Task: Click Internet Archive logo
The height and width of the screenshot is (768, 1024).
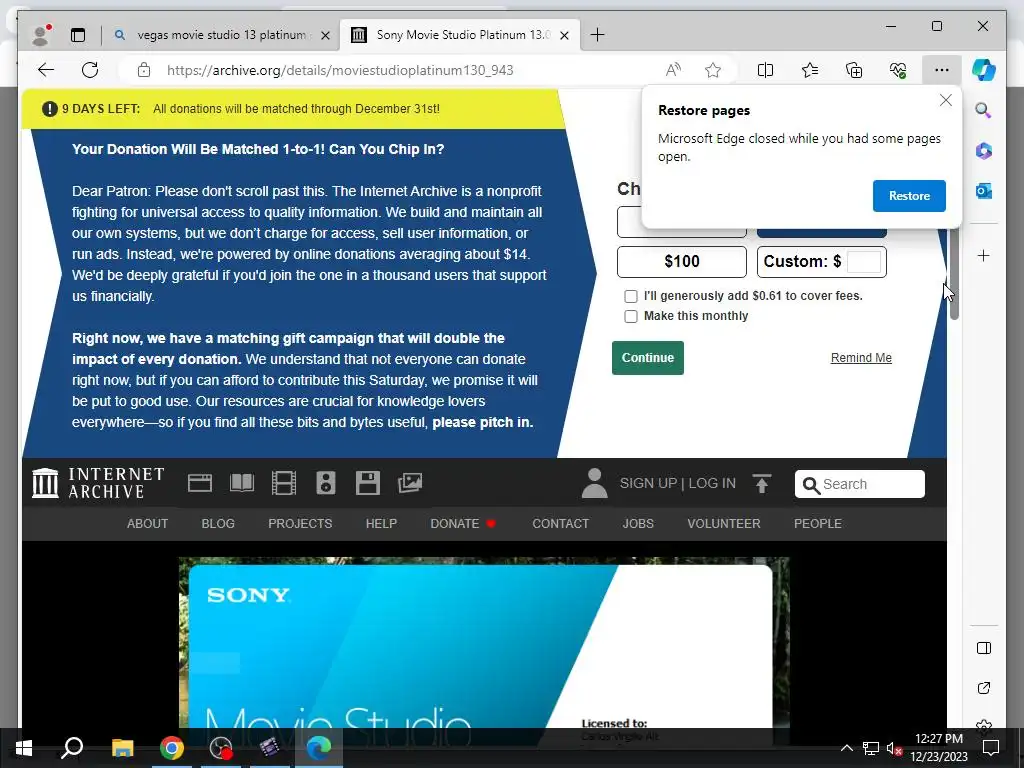Action: (98, 483)
